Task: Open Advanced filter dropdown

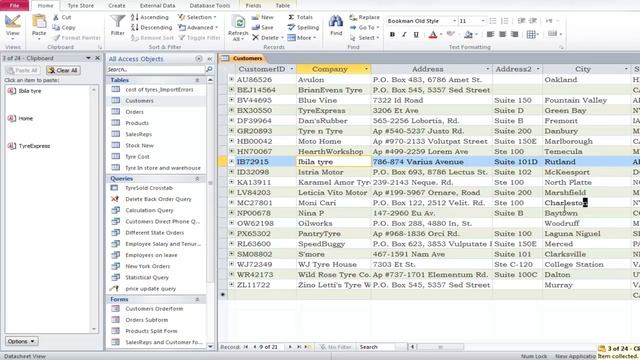Action: point(198,27)
